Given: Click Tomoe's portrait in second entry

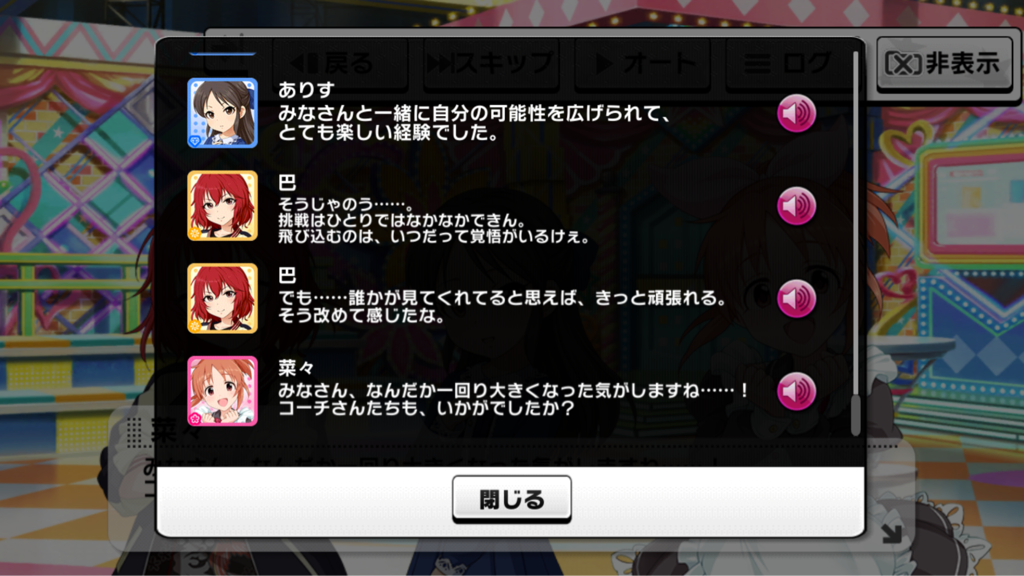Looking at the screenshot, I should [223, 298].
